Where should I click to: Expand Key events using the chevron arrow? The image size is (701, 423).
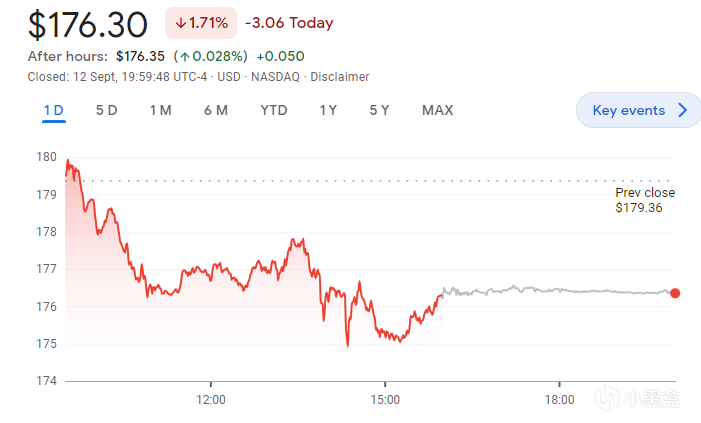684,110
